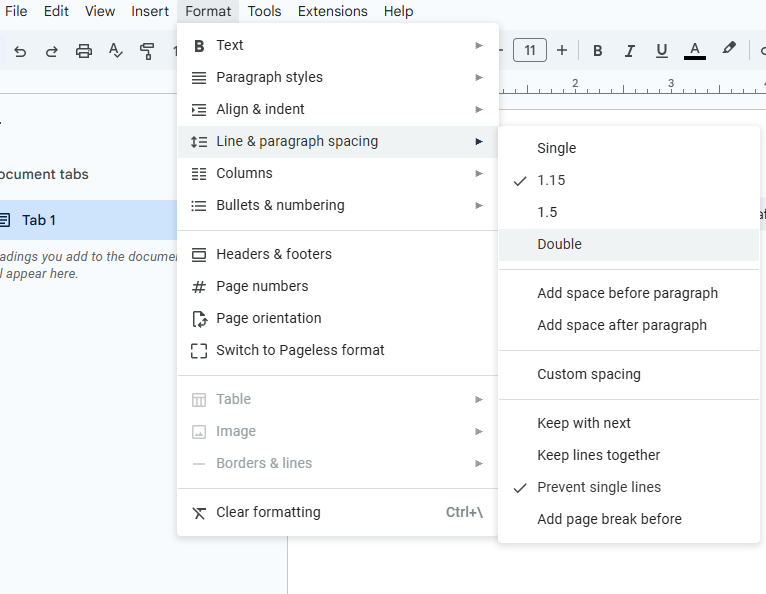Click the Undo arrow icon

(x=21, y=51)
